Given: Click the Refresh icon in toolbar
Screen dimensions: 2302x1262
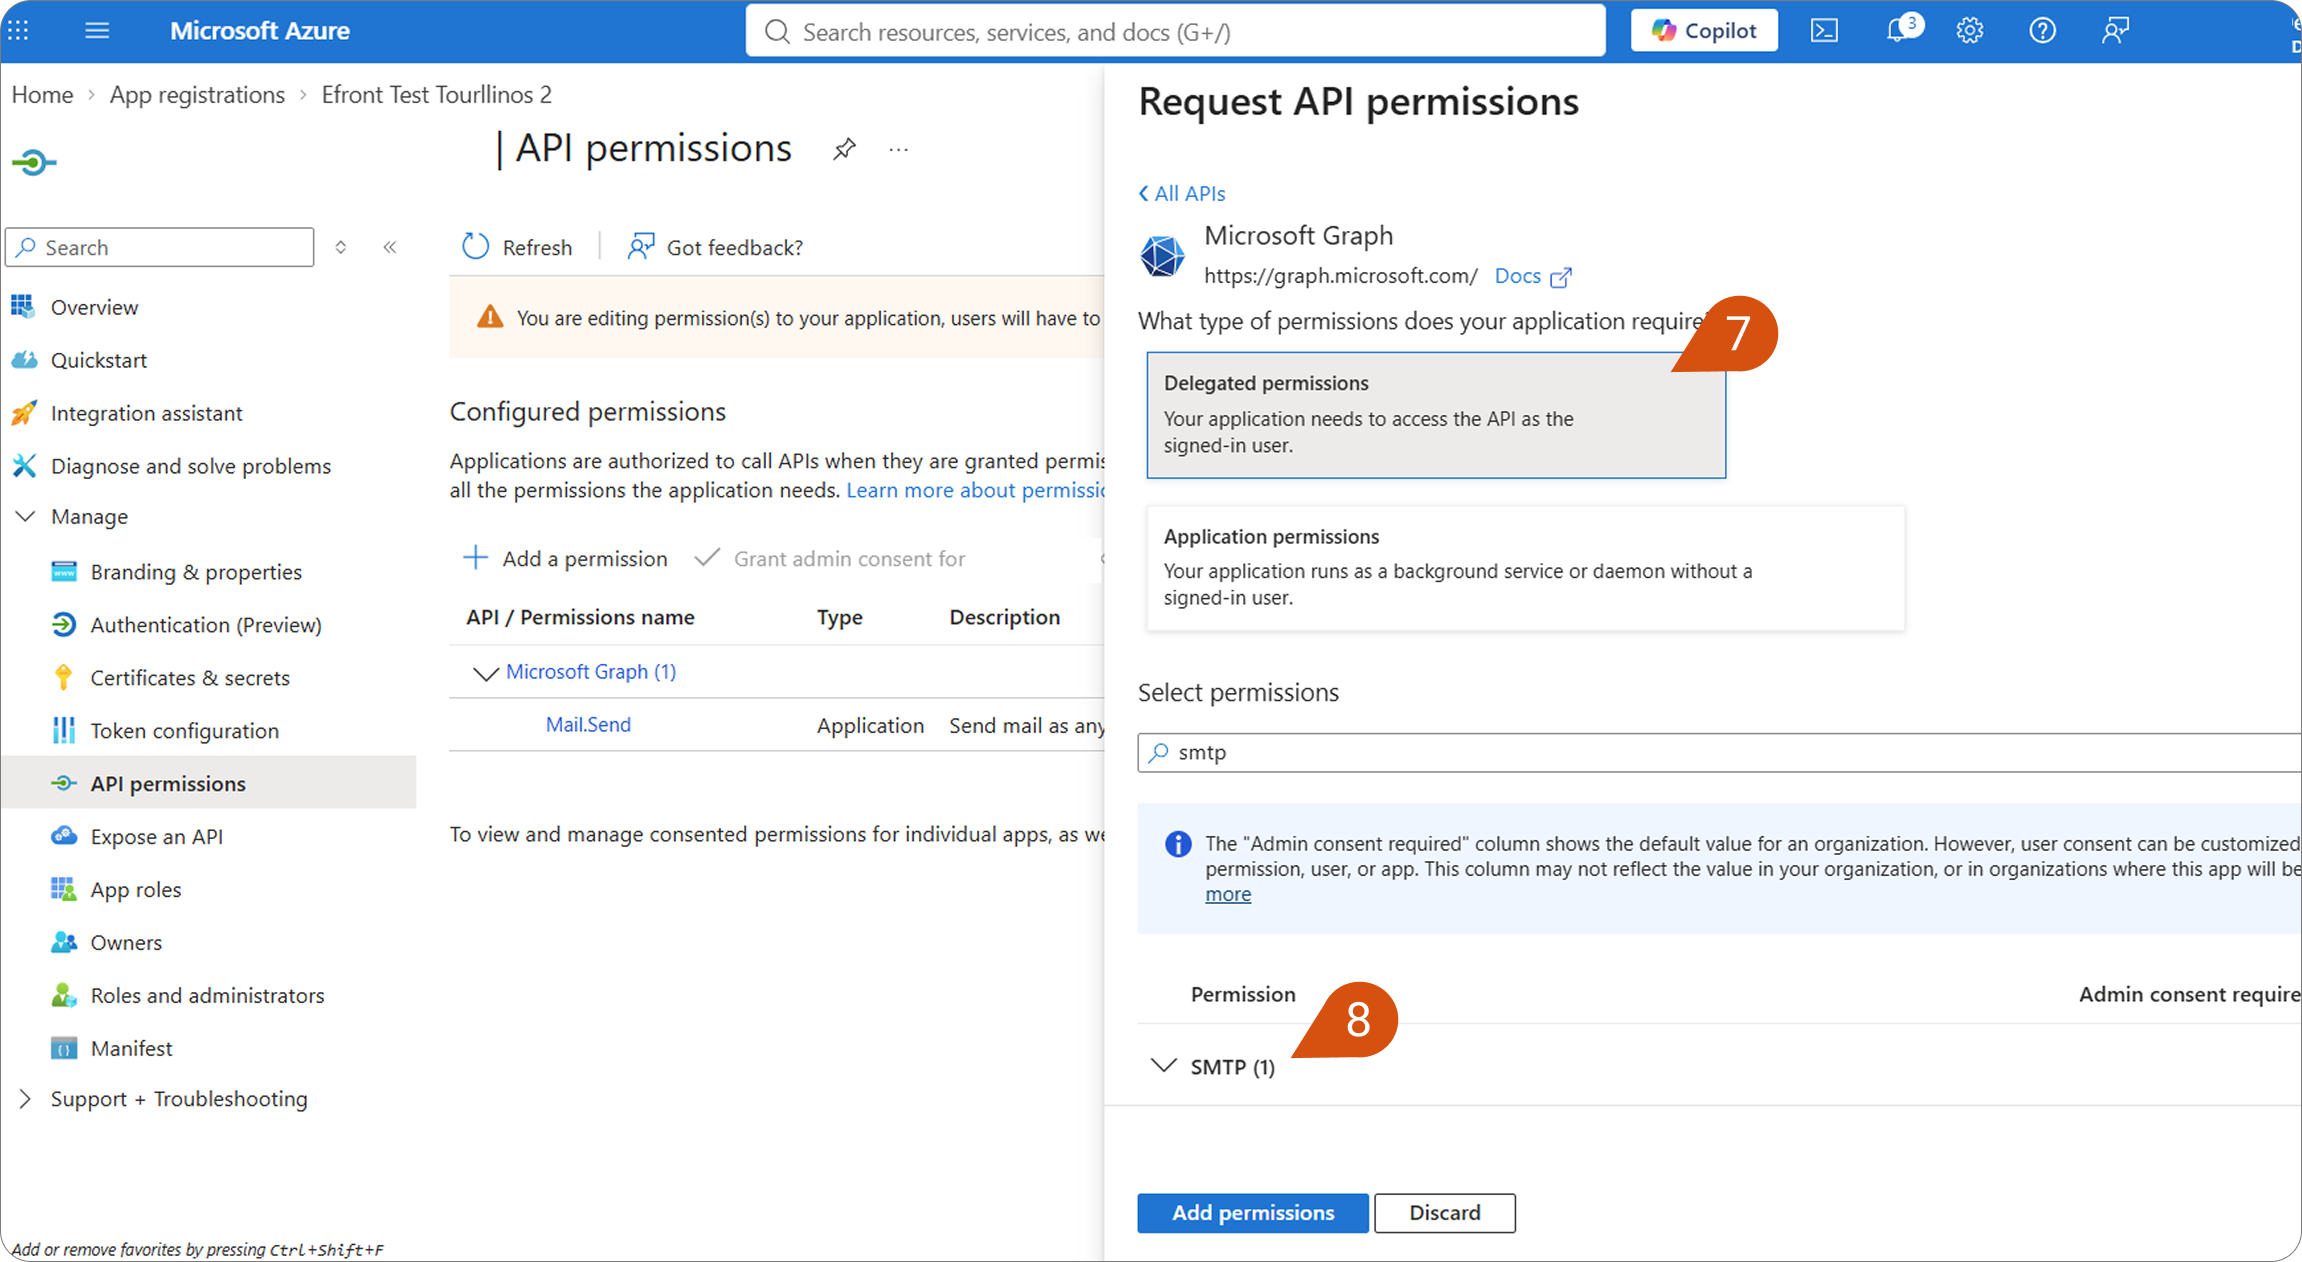Looking at the screenshot, I should click(475, 247).
